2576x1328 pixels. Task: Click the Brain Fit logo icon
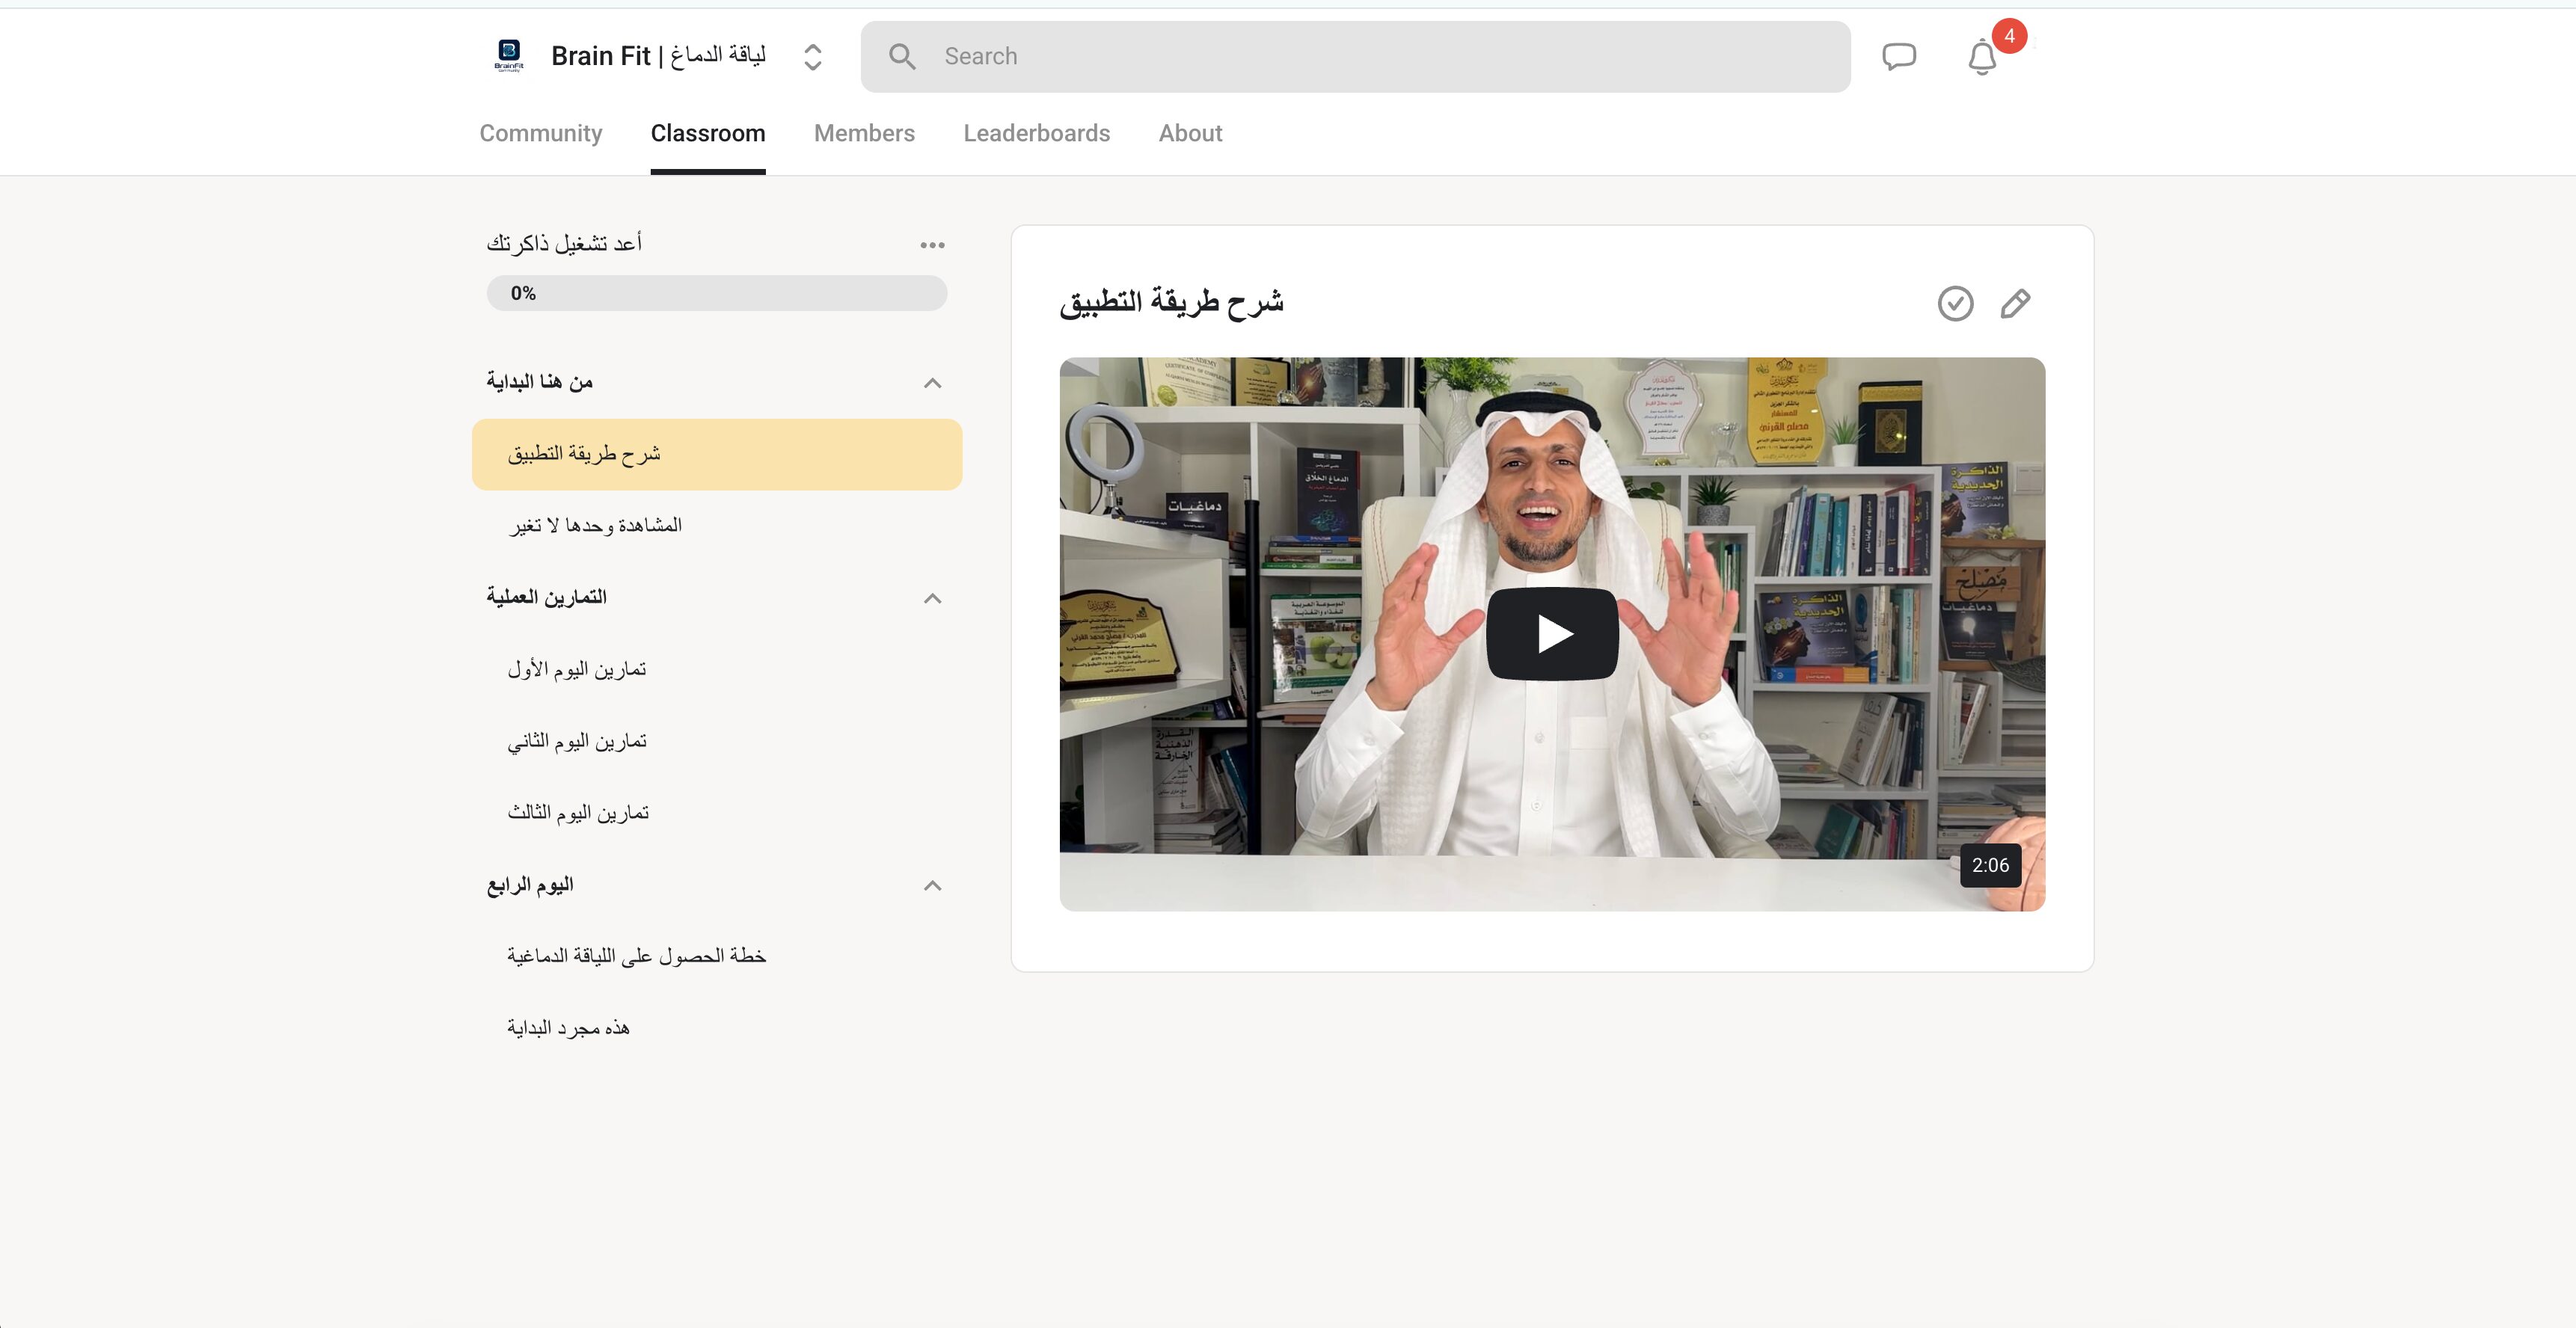(509, 56)
